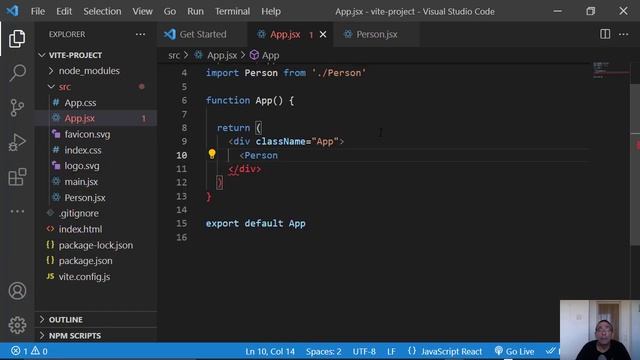Click the VS Code logo icon in title bar
Screen dimensions: 640x360
12,11
